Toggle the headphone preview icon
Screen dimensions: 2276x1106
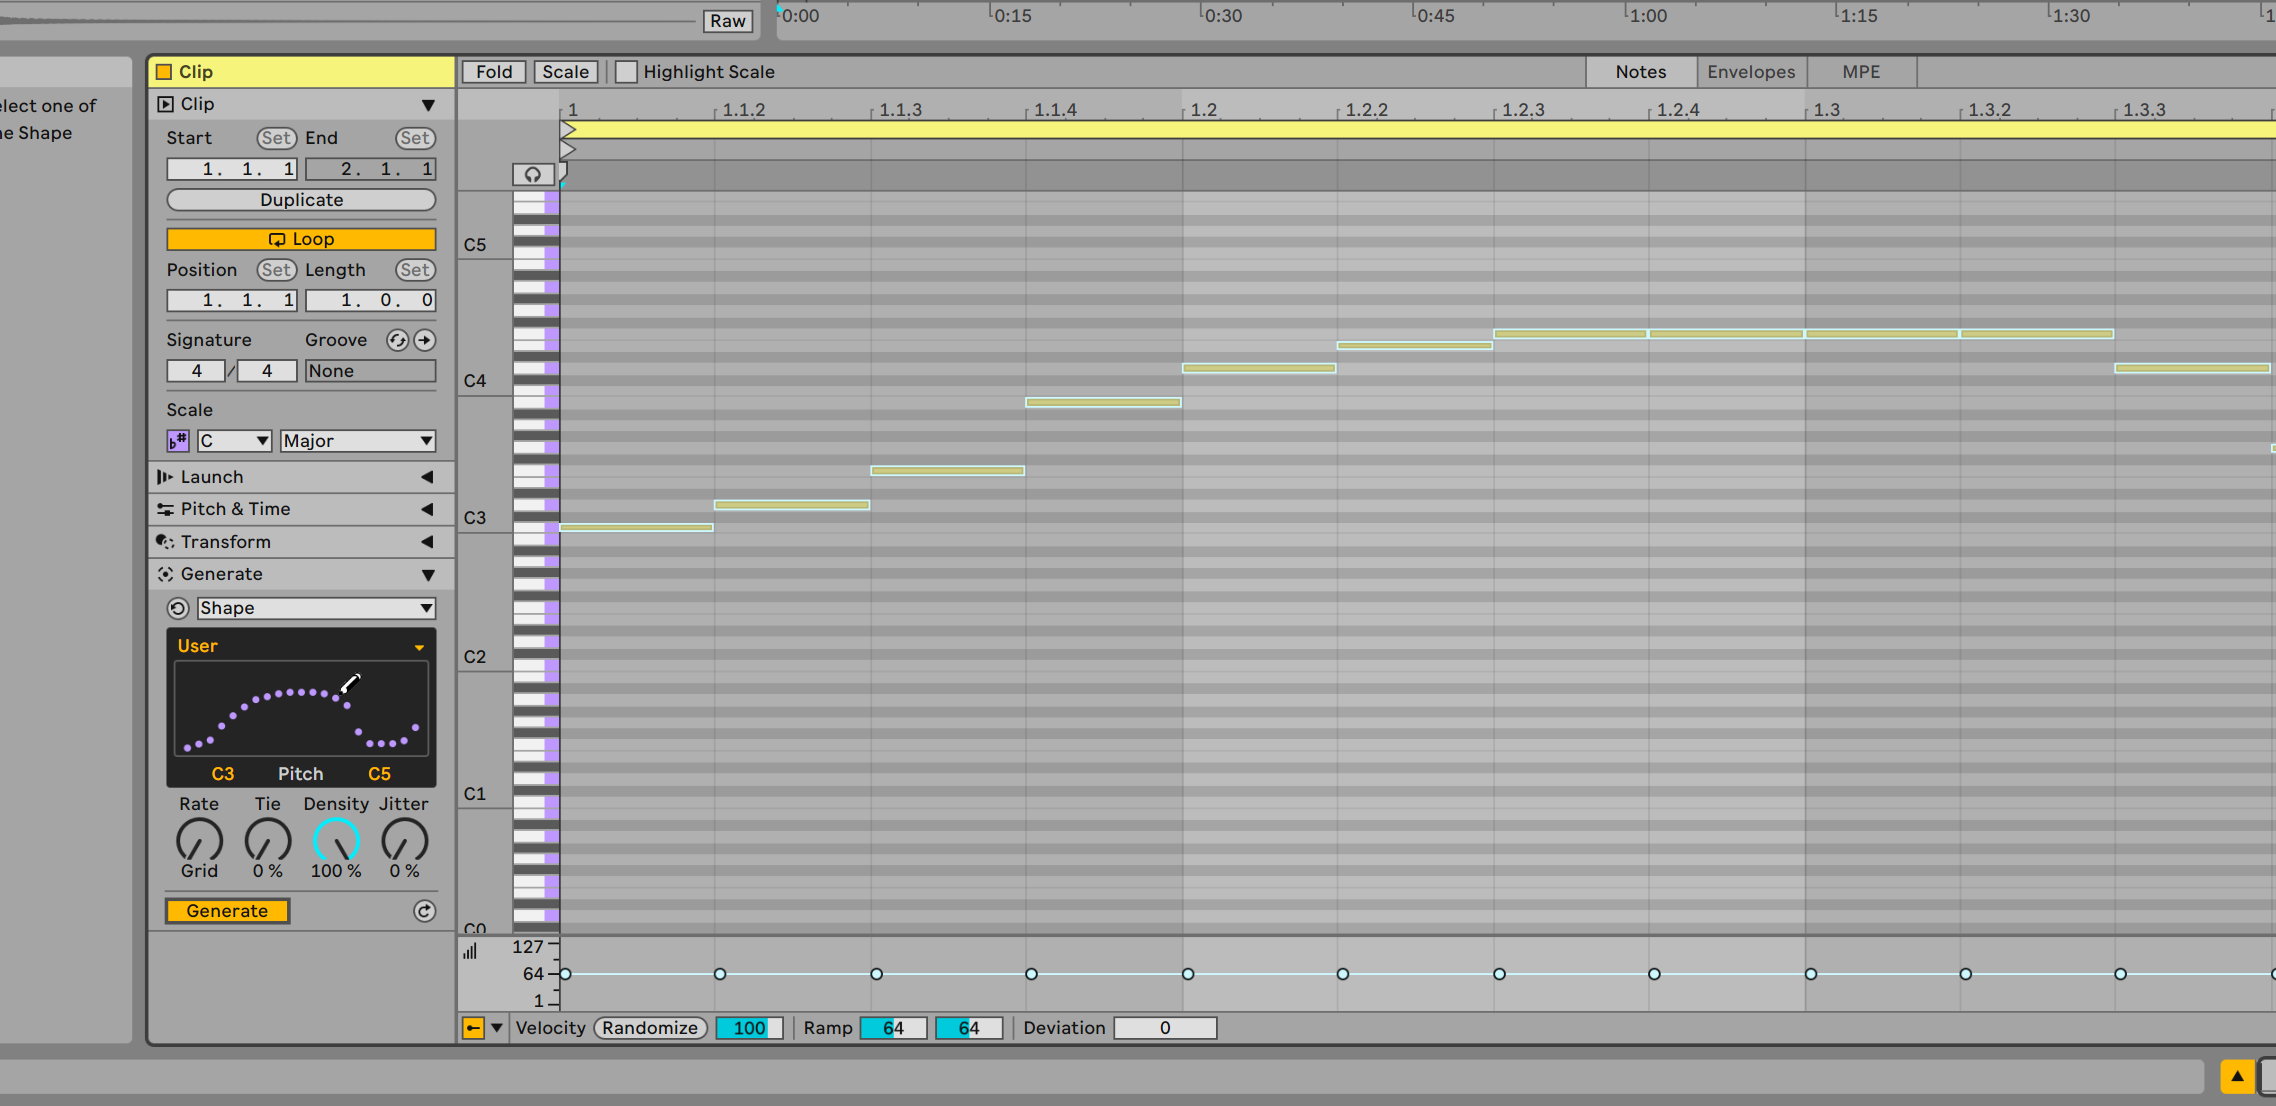click(533, 175)
